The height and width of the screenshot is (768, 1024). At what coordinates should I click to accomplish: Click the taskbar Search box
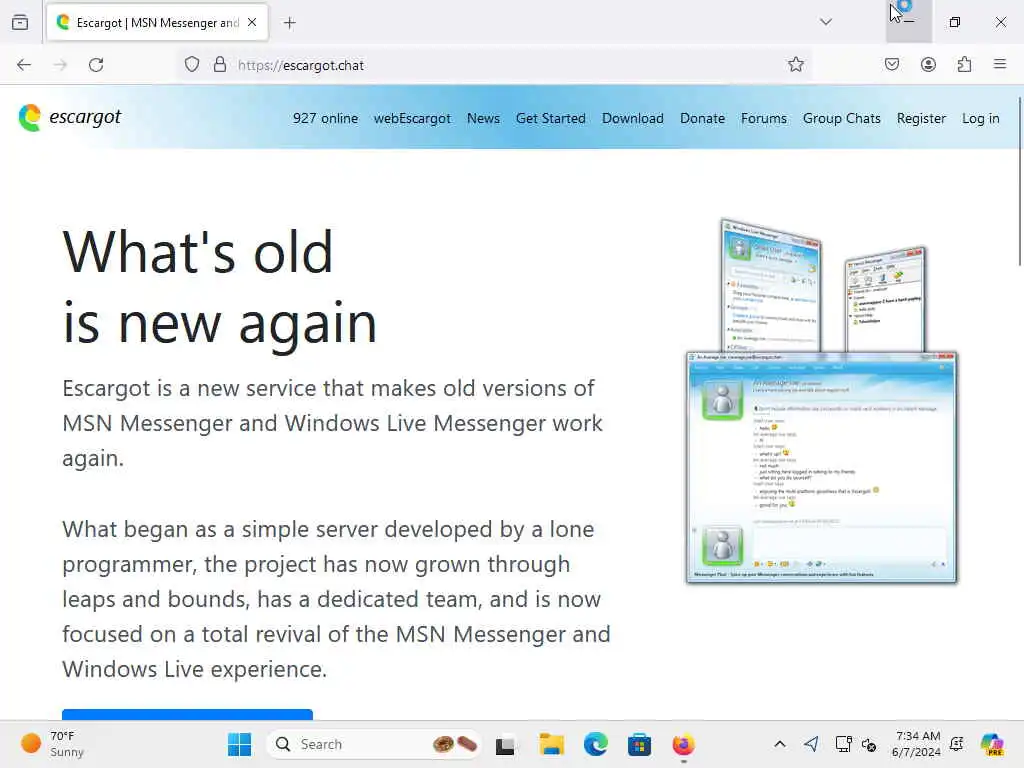click(x=374, y=744)
